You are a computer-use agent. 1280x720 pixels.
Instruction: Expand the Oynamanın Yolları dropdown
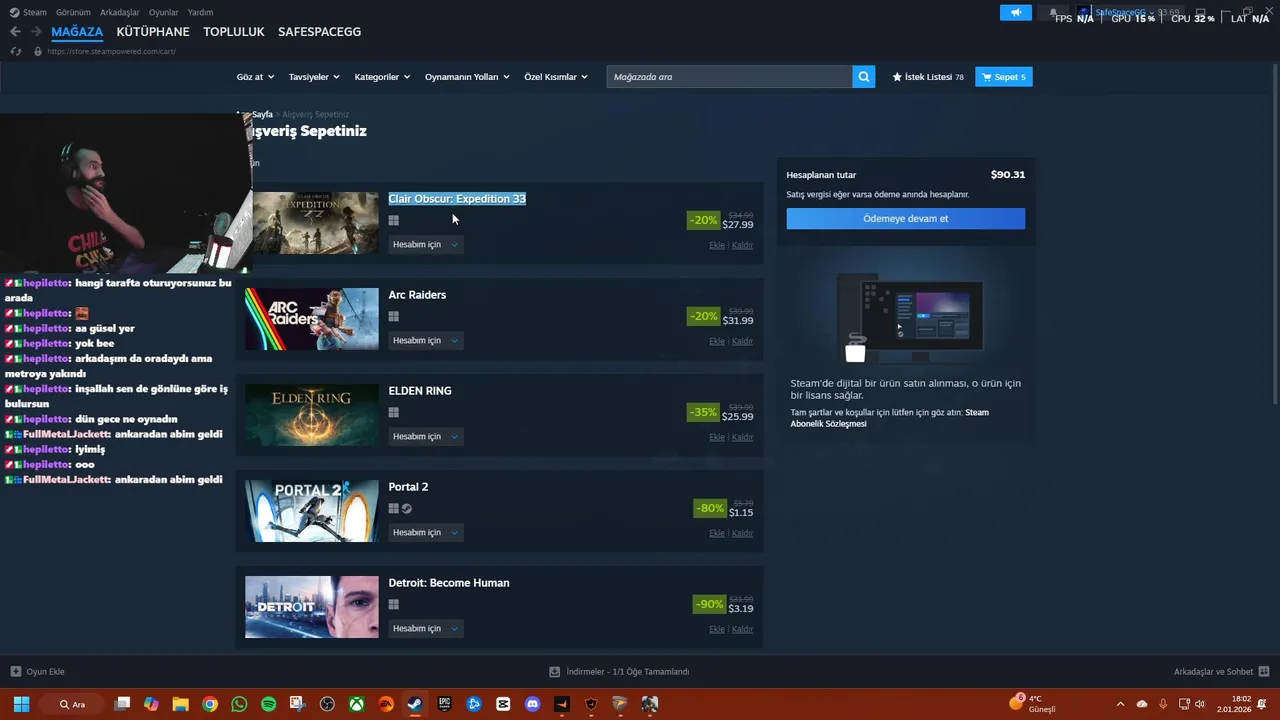467,77
